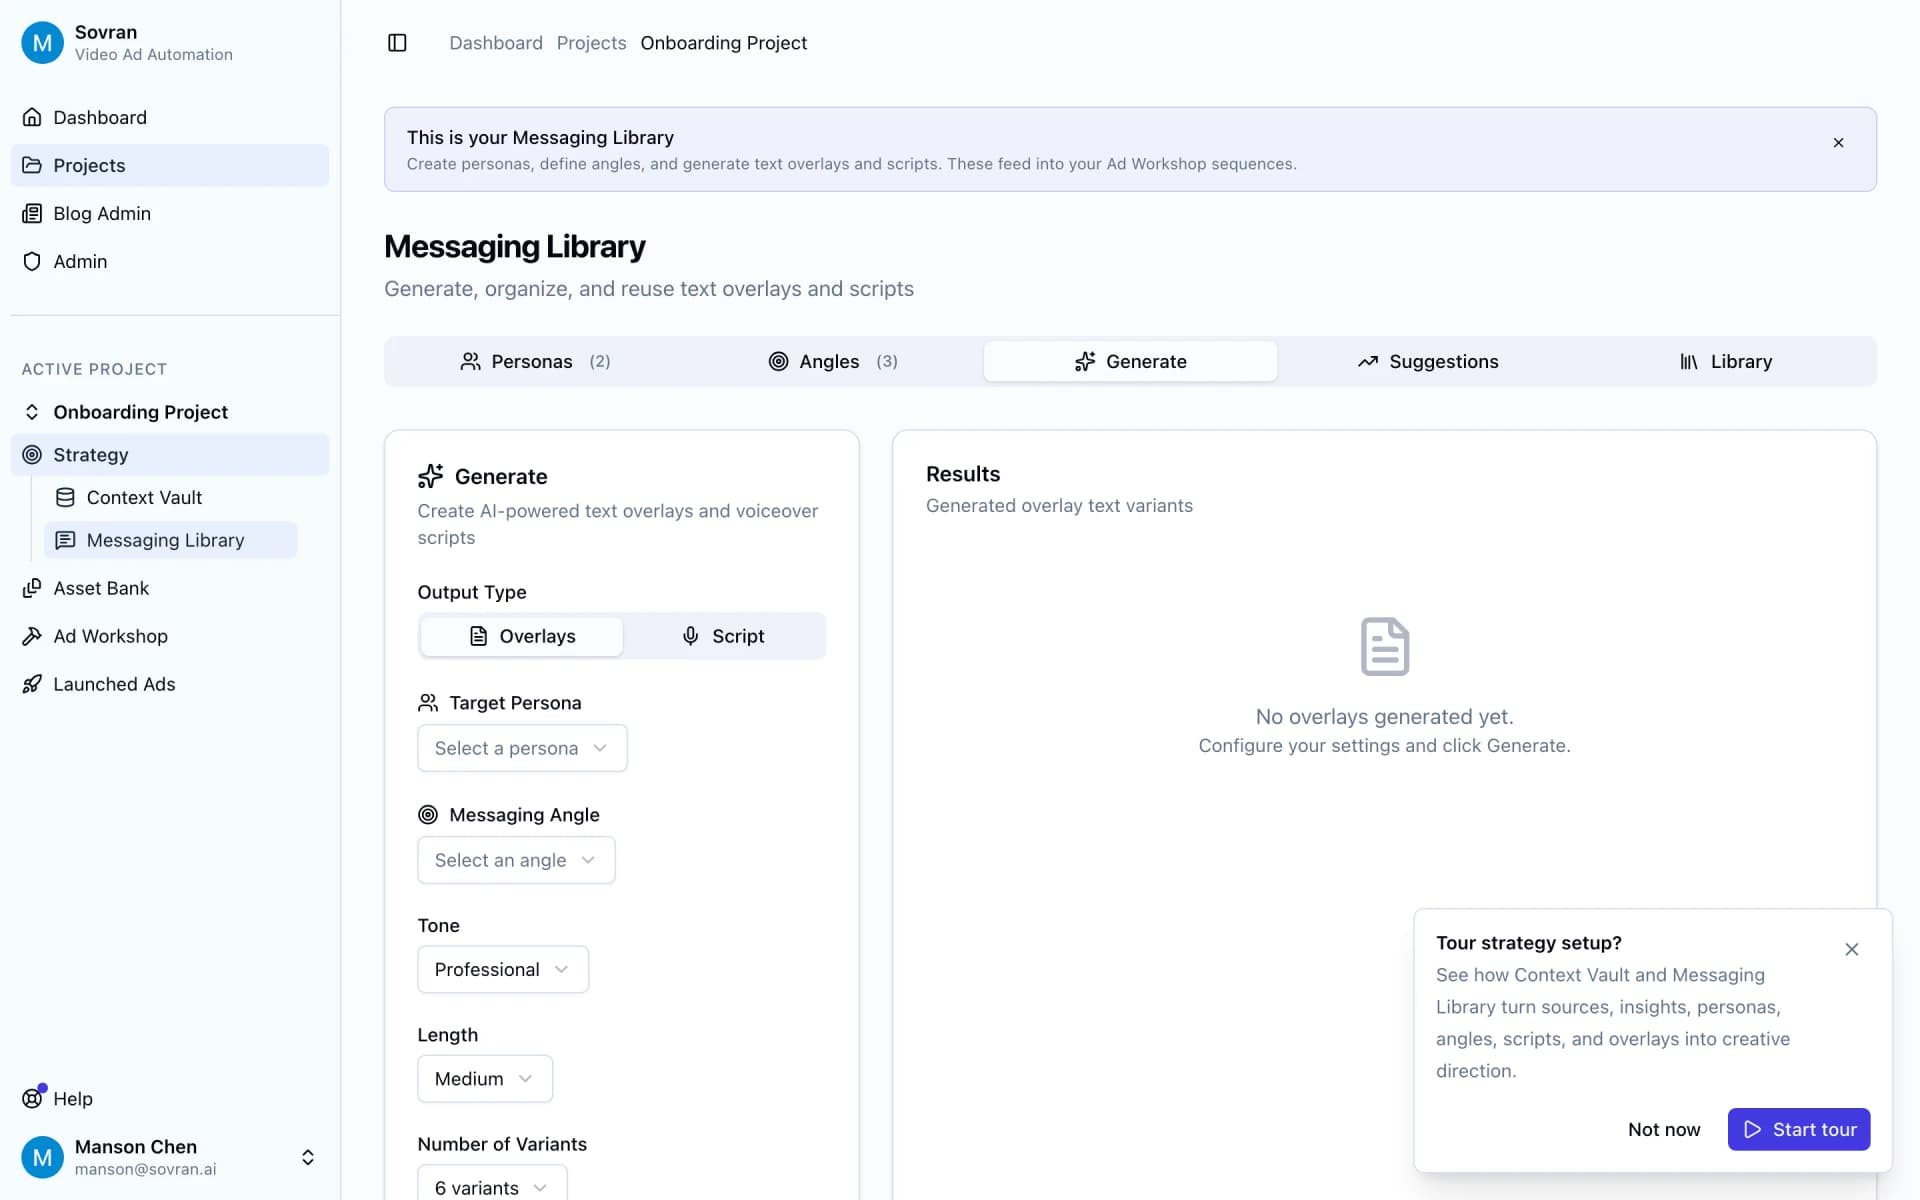The width and height of the screenshot is (1920, 1200).
Task: Click the Asset Bank icon in sidebar
Action: click(33, 588)
